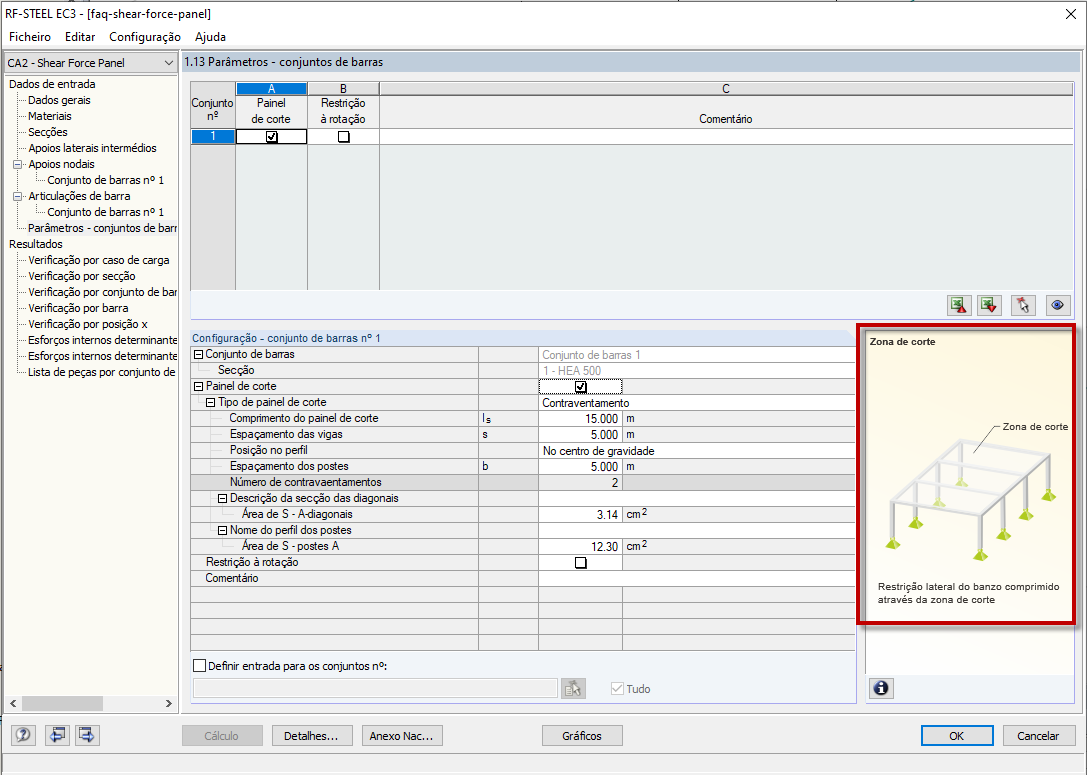
Task: Collapse the Painel de corte group
Action: (198, 387)
